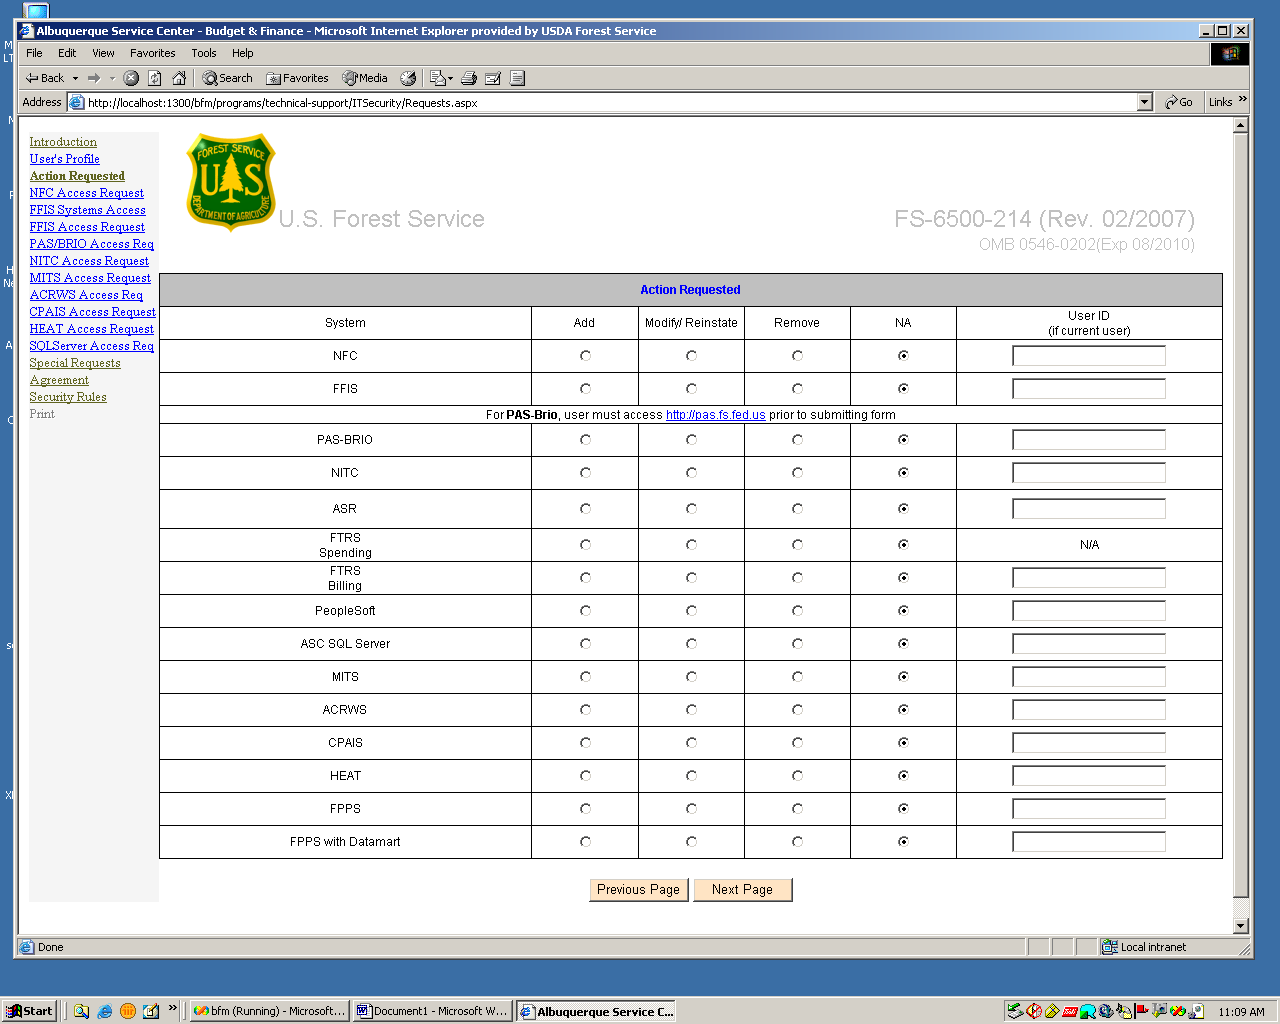The image size is (1280, 1024).
Task: Select the Remove radio for PeopleSoft
Action: 797,611
